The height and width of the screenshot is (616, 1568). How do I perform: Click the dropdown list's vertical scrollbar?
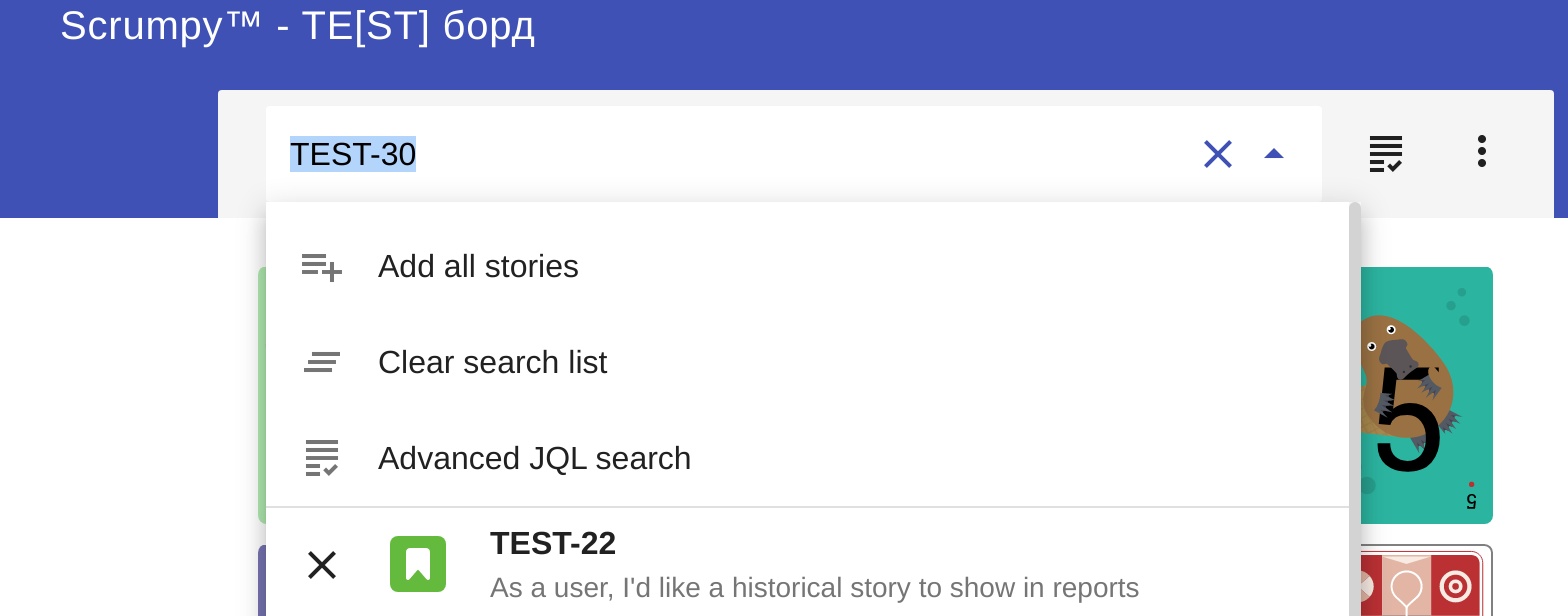pyautogui.click(x=1355, y=400)
